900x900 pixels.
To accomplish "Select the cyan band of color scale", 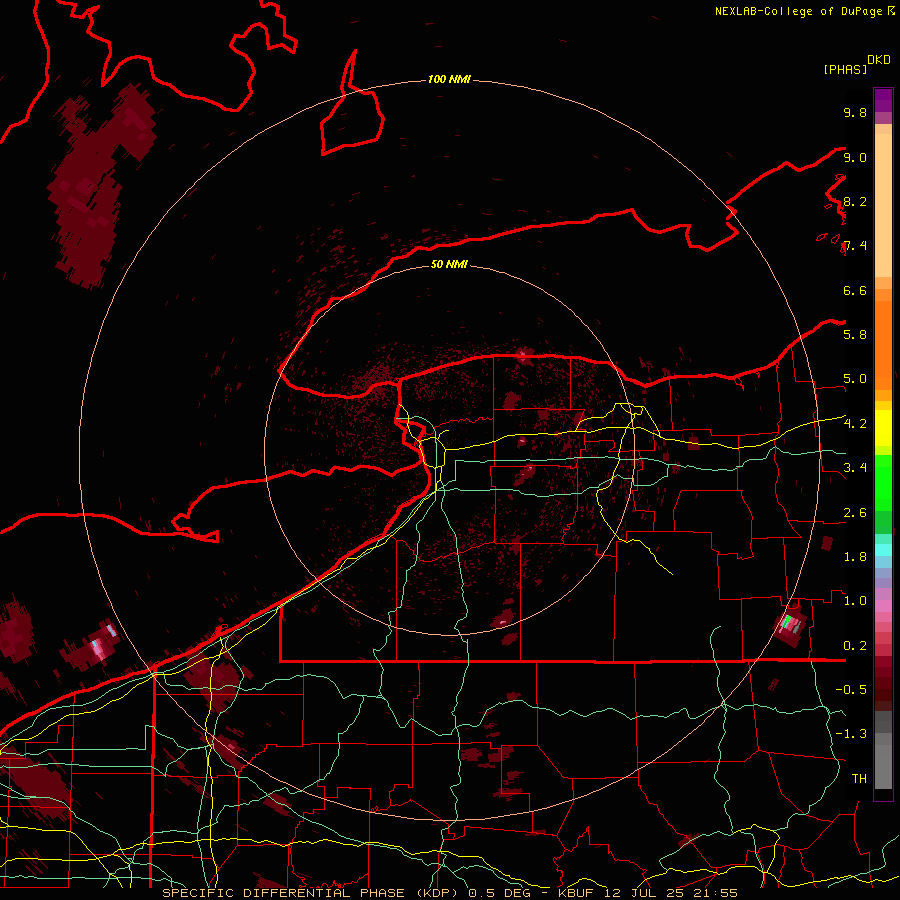I will (883, 550).
